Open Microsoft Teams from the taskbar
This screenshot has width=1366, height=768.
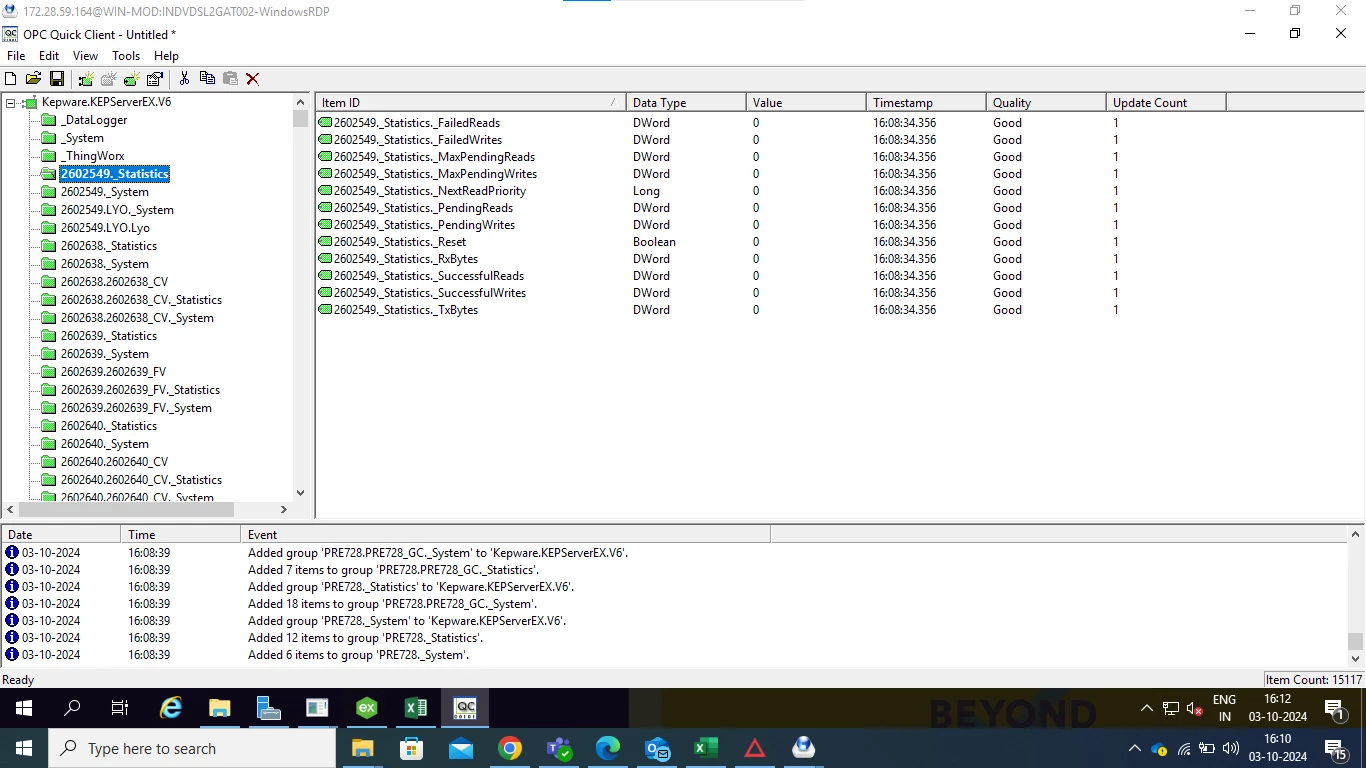pyautogui.click(x=559, y=748)
